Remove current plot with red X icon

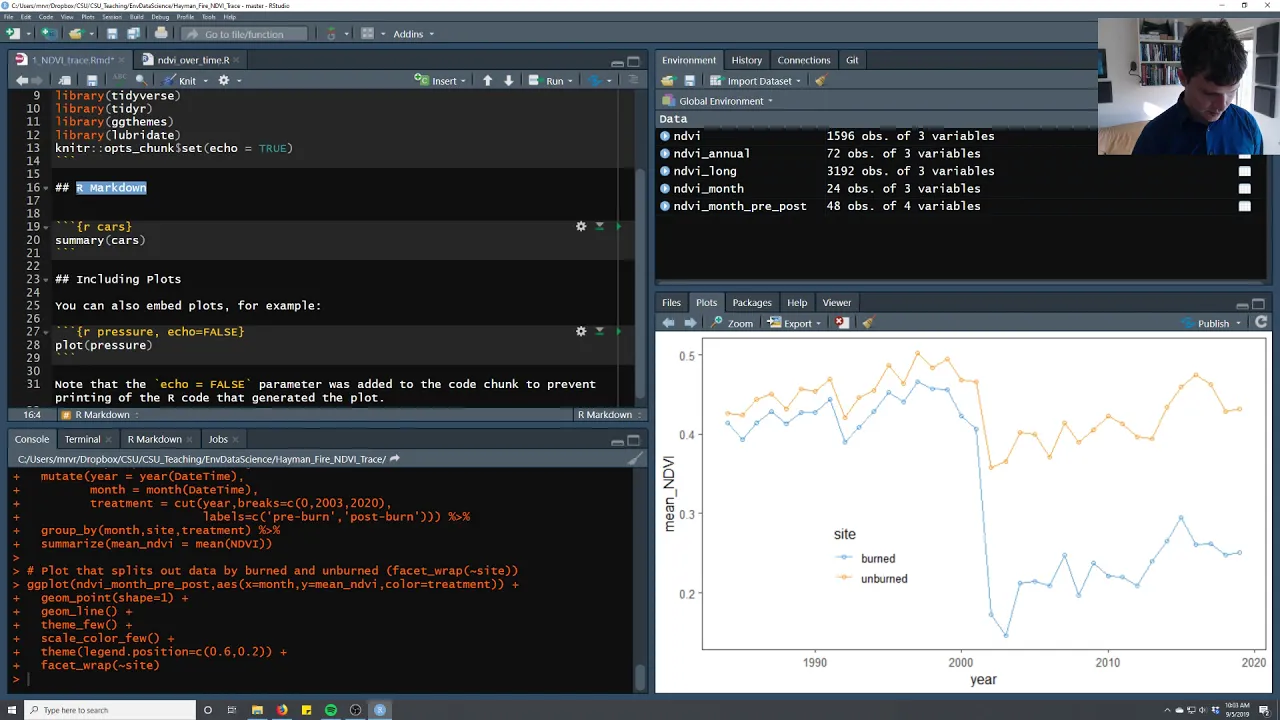coord(842,323)
